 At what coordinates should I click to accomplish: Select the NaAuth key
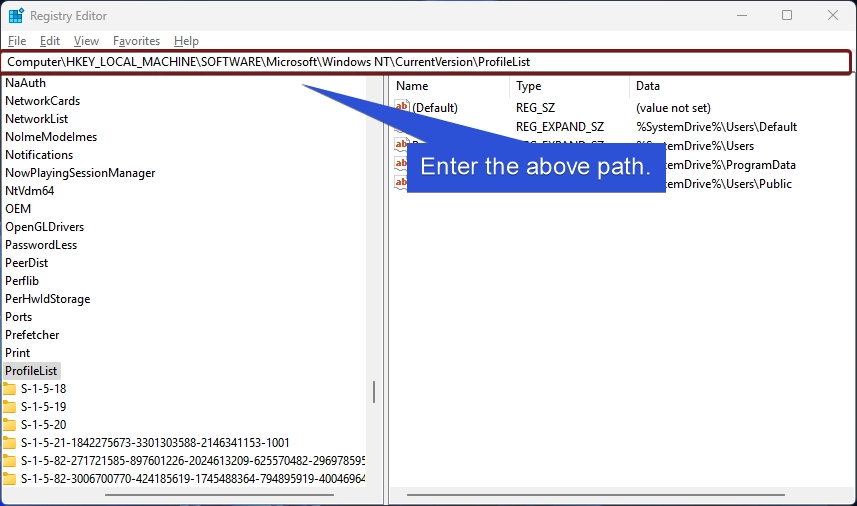26,83
